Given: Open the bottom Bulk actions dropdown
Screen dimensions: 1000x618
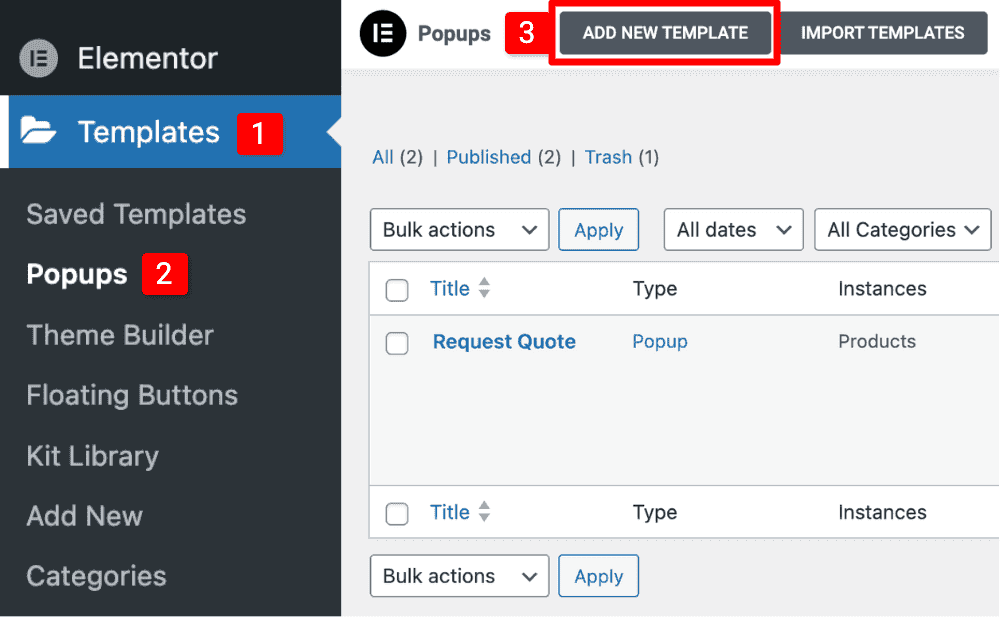Looking at the screenshot, I should [459, 576].
